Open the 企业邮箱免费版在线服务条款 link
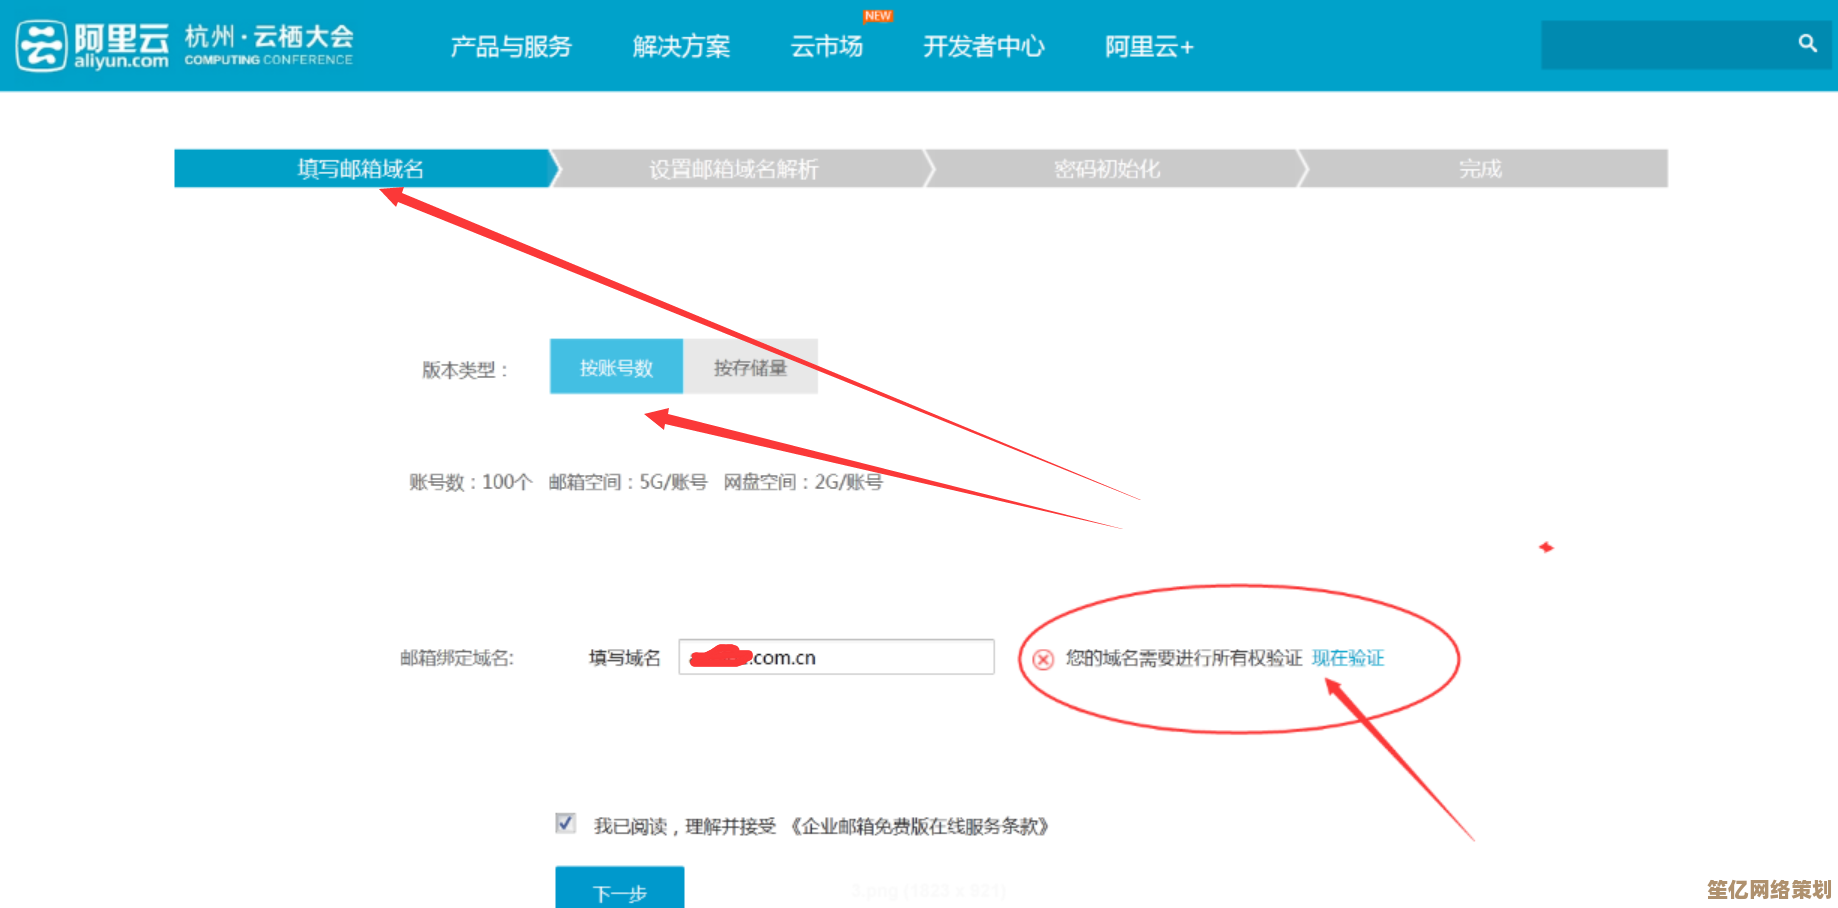Viewport: 1838px width, 908px height. coord(919,826)
